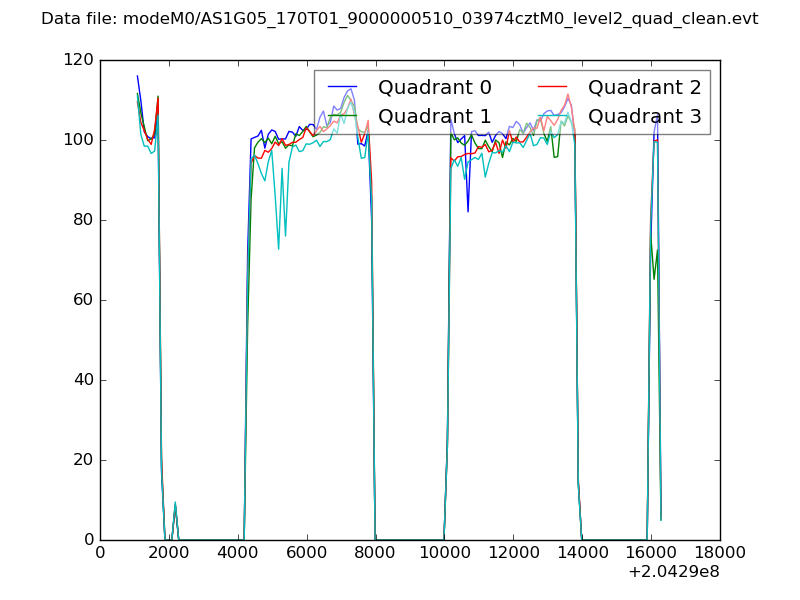Image resolution: width=800 pixels, height=600 pixels.
Task: Click the y-axis tick label 80
Action: point(85,220)
